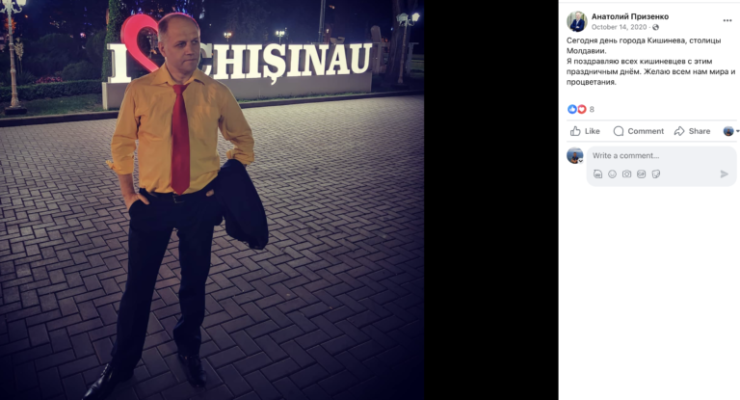Like this post
The height and width of the screenshot is (400, 740).
tap(585, 131)
